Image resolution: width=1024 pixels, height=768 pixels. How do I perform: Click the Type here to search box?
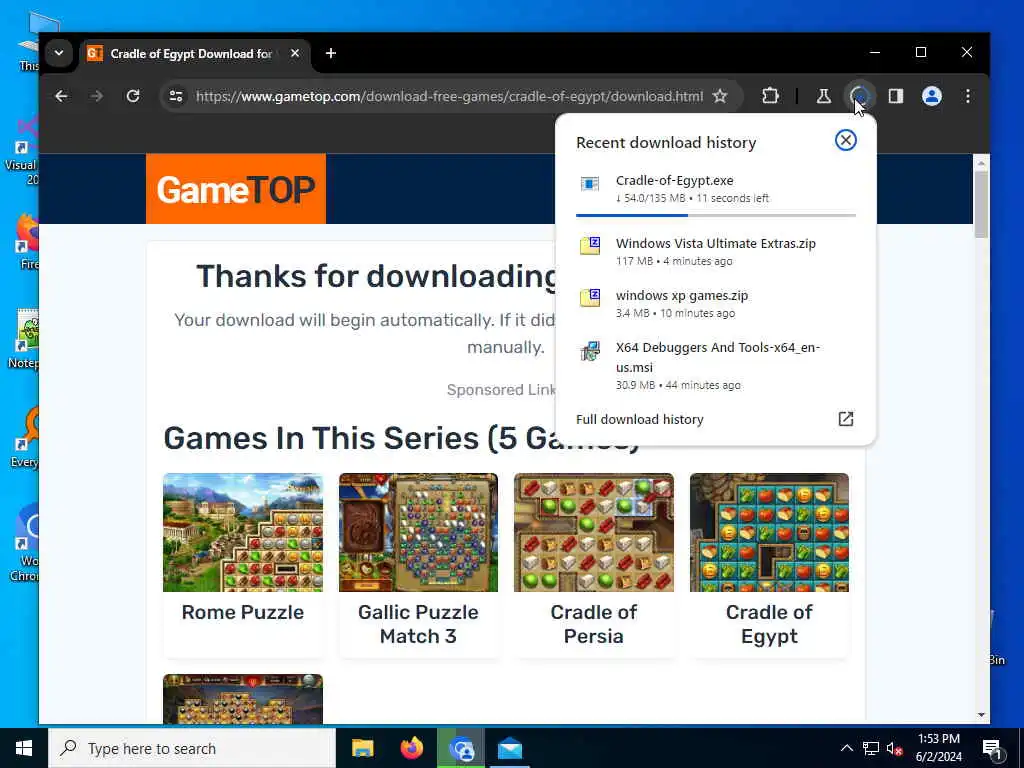pos(192,748)
